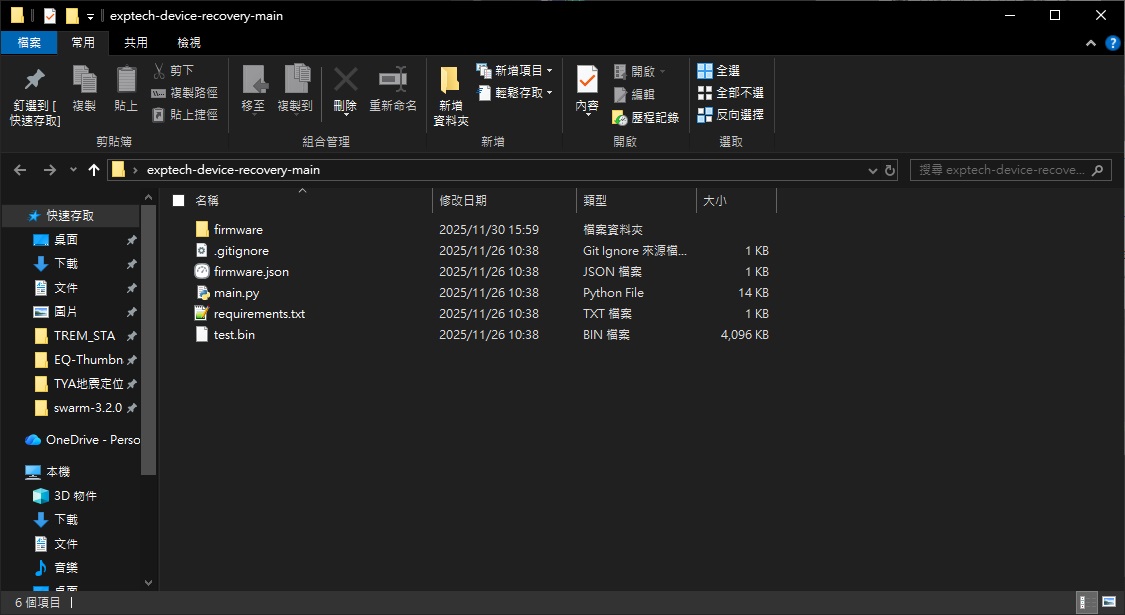The height and width of the screenshot is (615, 1125).
Task: Expand the New item dropdown
Action: 517,71
